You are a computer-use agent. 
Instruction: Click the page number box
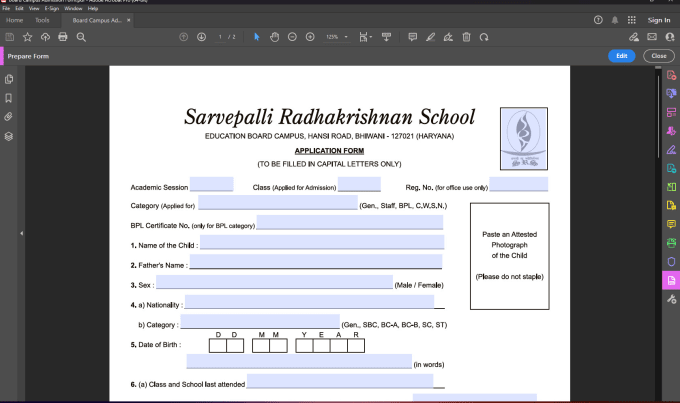coord(221,37)
